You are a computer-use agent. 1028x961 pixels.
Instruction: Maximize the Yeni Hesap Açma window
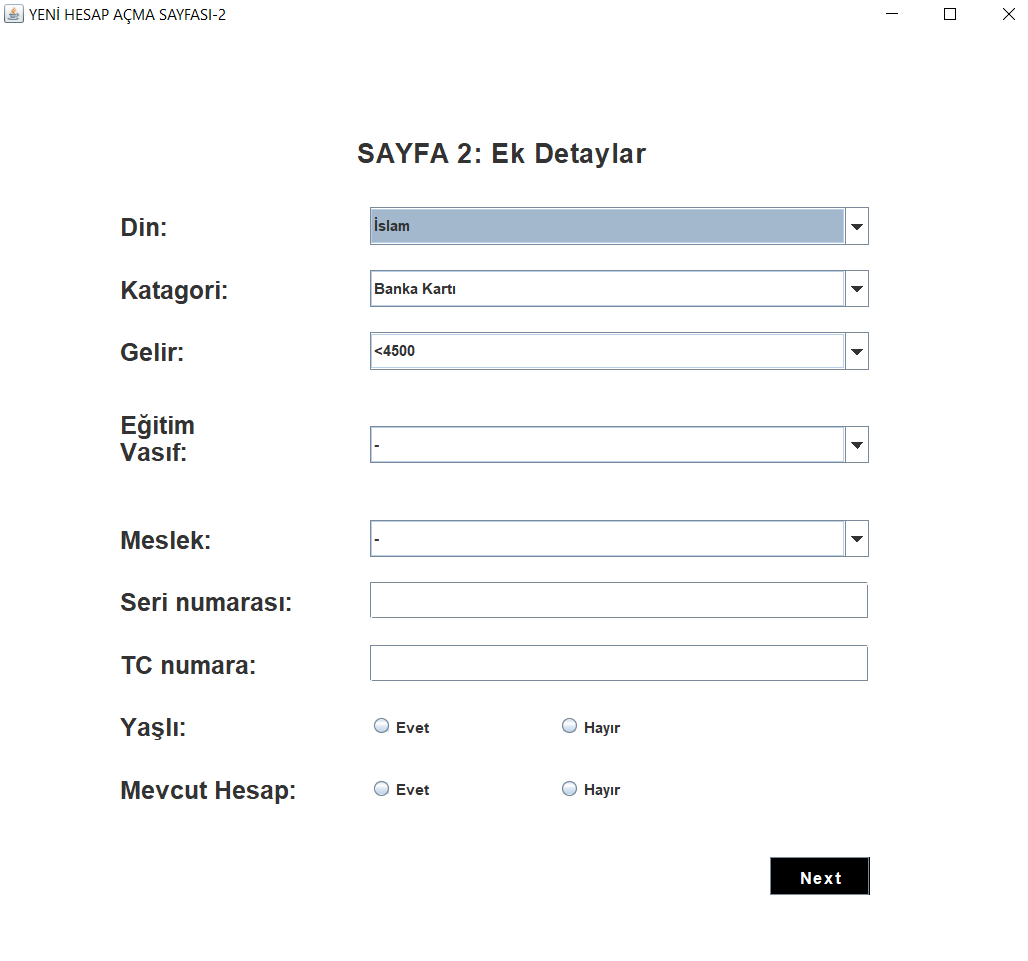click(x=950, y=14)
